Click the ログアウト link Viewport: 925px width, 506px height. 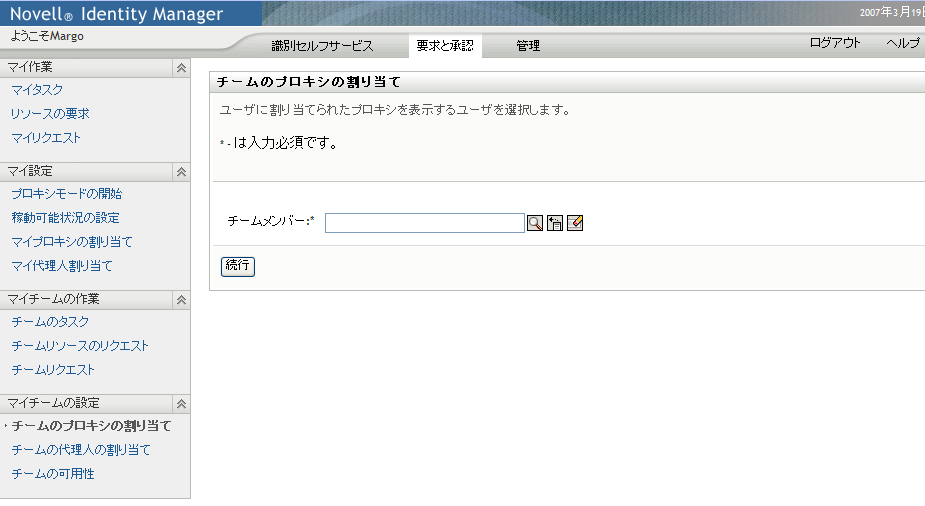(835, 42)
